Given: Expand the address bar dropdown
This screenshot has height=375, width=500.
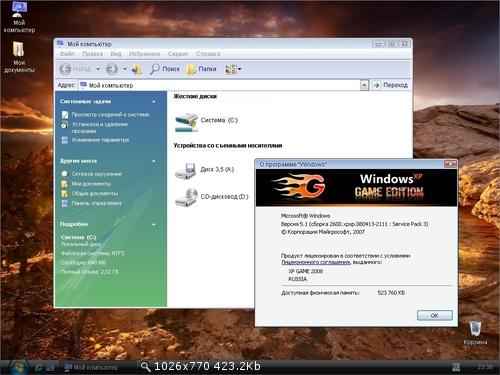Looking at the screenshot, I should (x=364, y=85).
